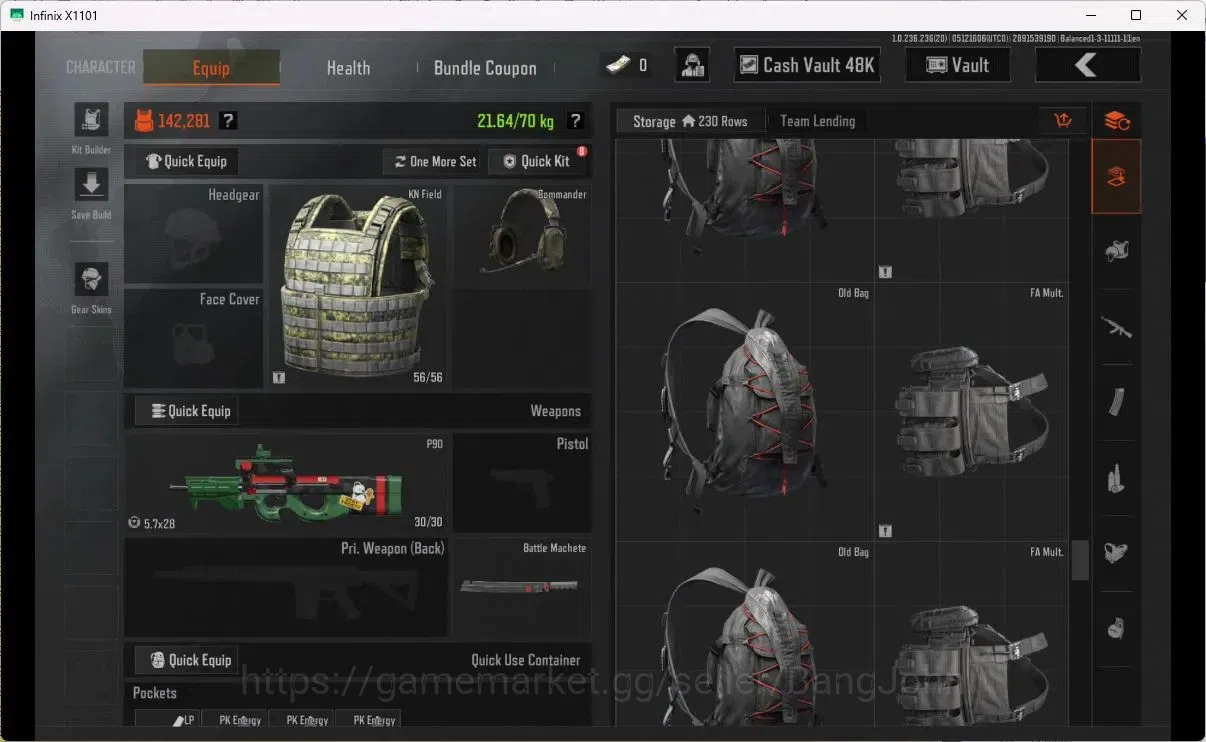Open Quick Kit with notification badge
Image resolution: width=1206 pixels, height=742 pixels.
(x=536, y=161)
